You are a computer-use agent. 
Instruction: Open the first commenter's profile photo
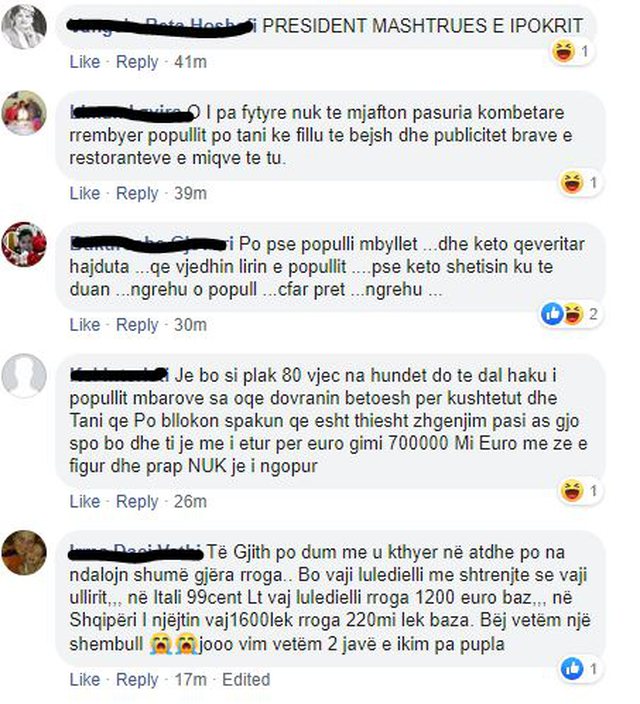(x=24, y=26)
